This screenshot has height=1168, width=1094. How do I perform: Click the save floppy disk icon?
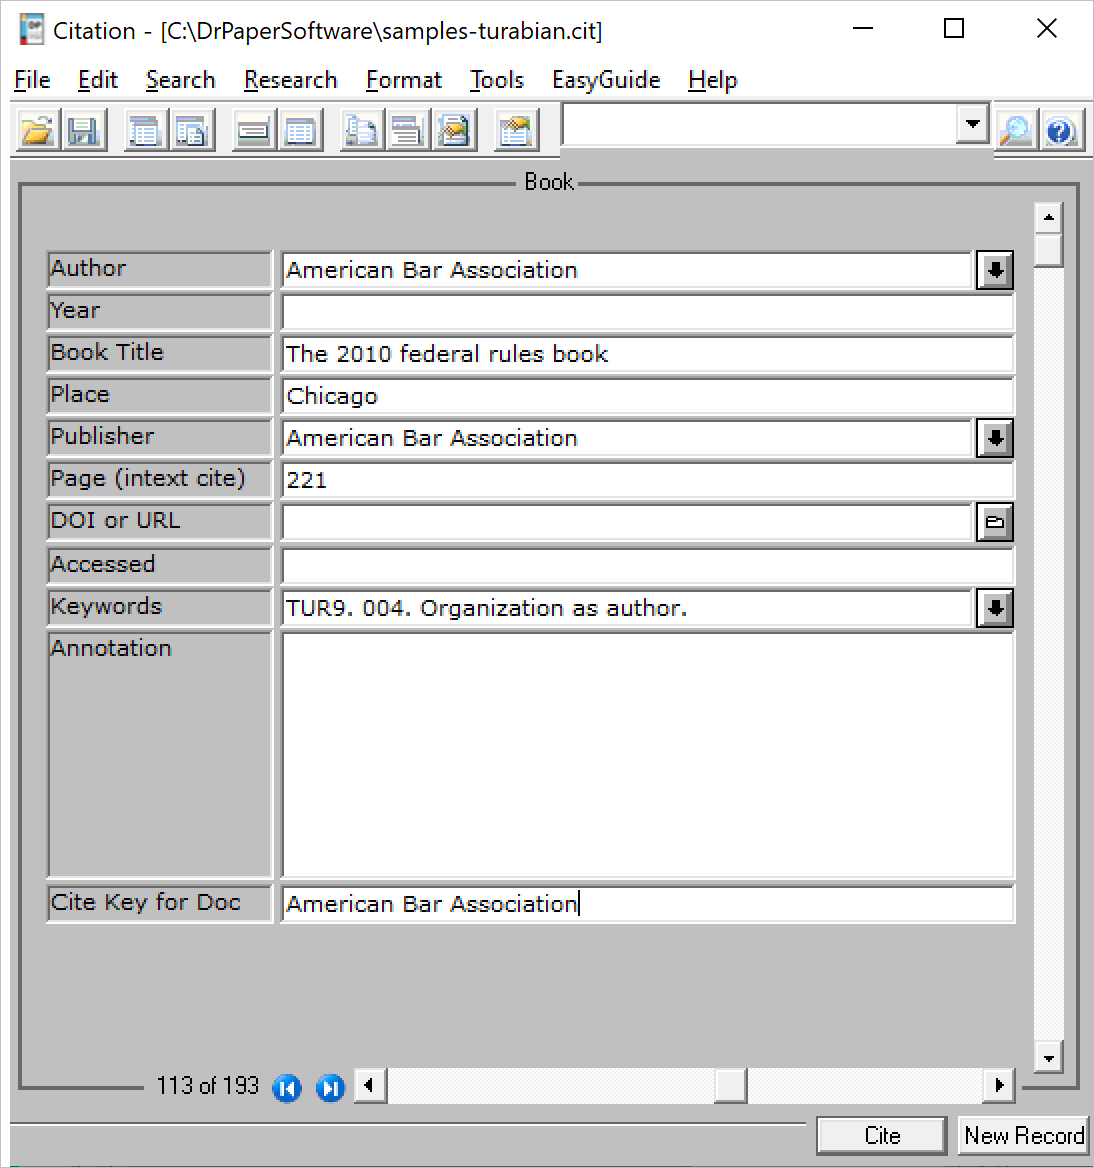coord(84,131)
